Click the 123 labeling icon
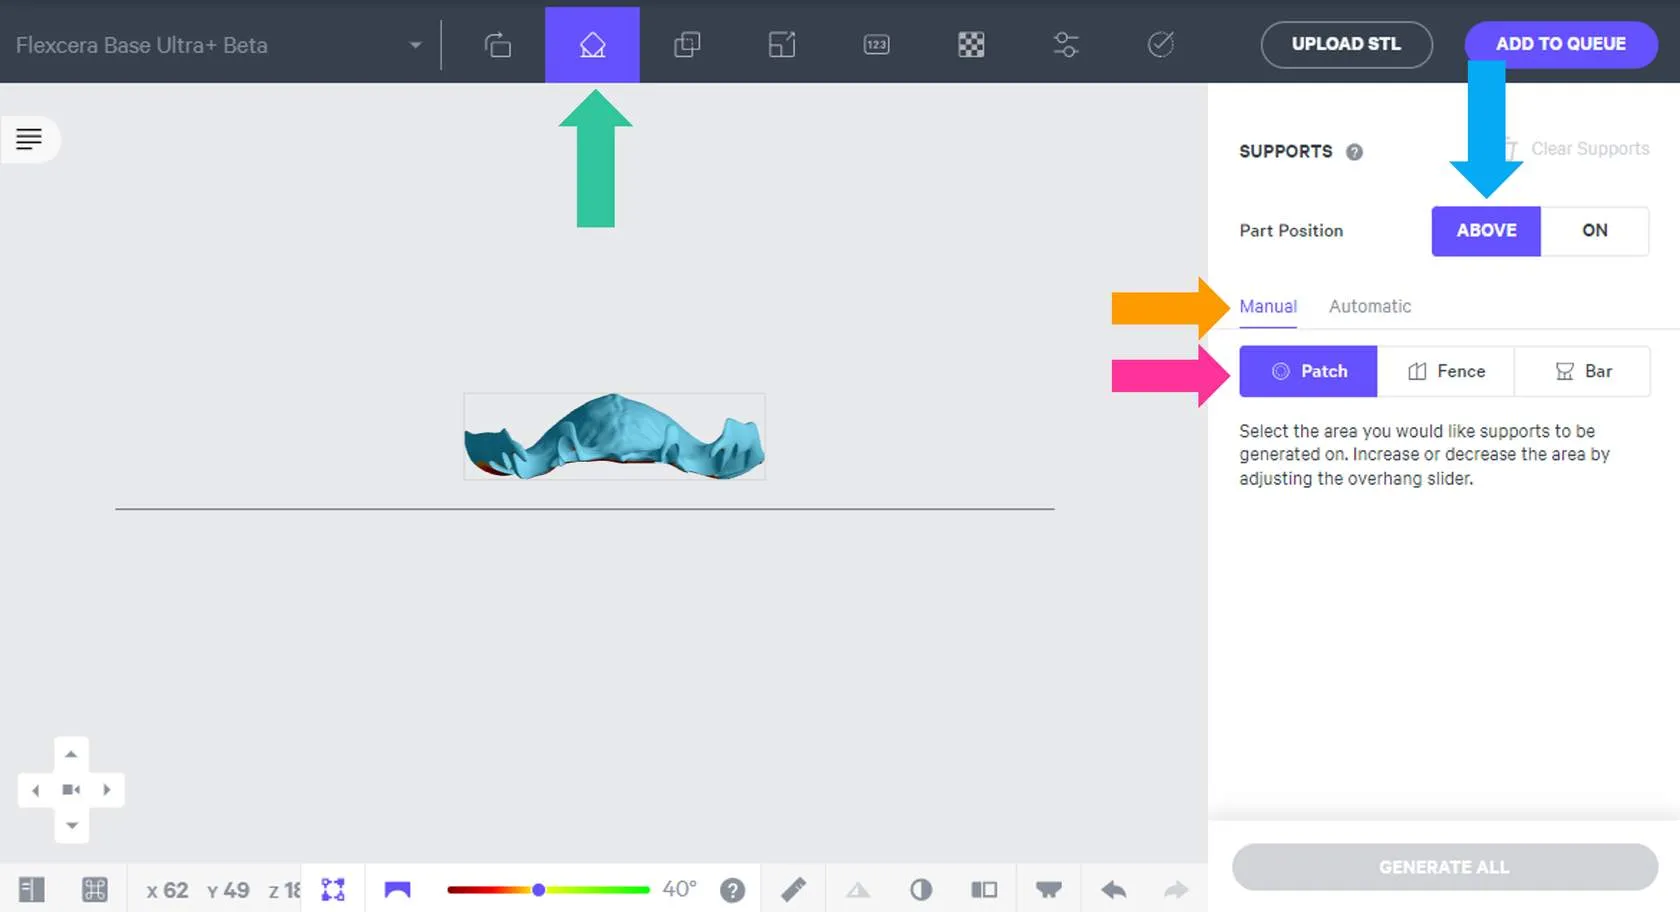 (x=876, y=45)
